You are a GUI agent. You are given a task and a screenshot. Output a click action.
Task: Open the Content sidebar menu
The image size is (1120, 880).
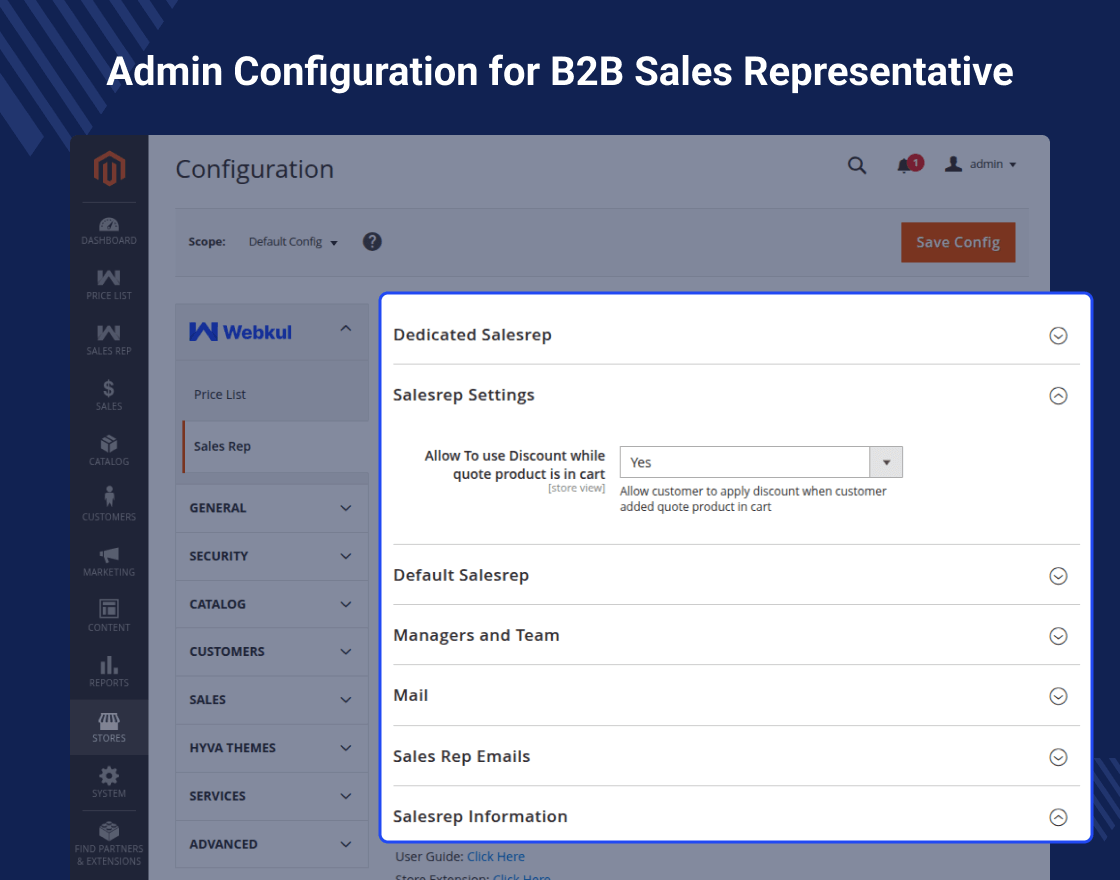click(109, 616)
